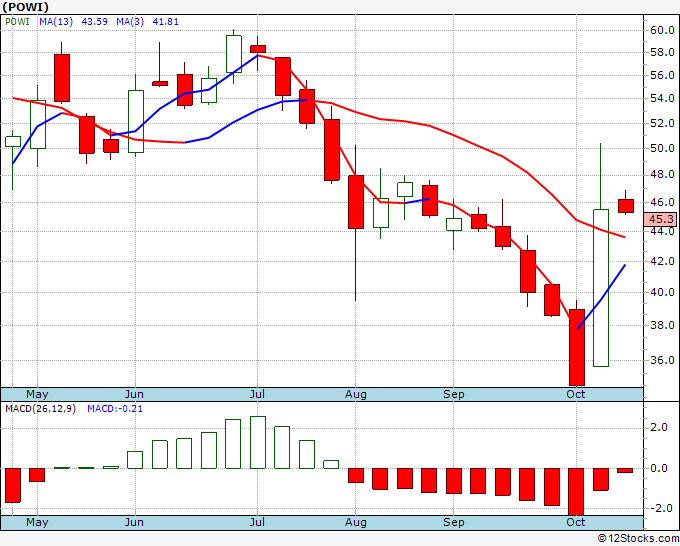680x546 pixels.
Task: Click the tall green October candlestick body
Action: pyautogui.click(x=601, y=288)
